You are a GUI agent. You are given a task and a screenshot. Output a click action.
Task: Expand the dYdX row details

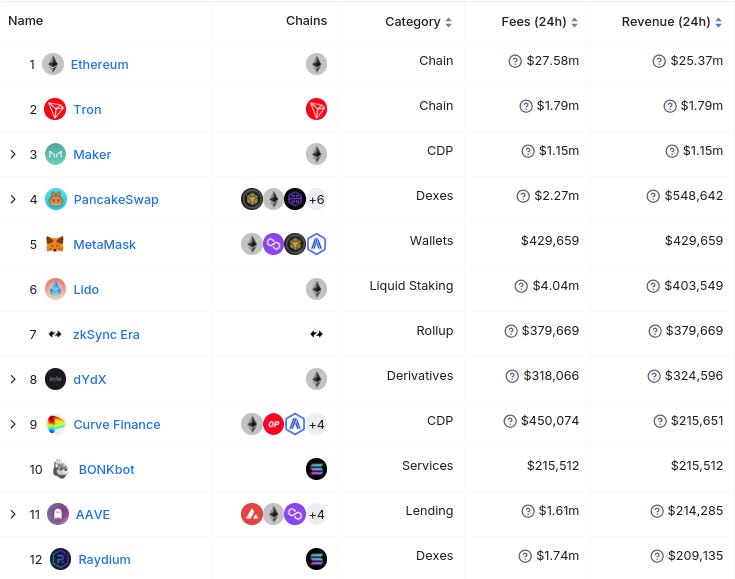pyautogui.click(x=13, y=379)
